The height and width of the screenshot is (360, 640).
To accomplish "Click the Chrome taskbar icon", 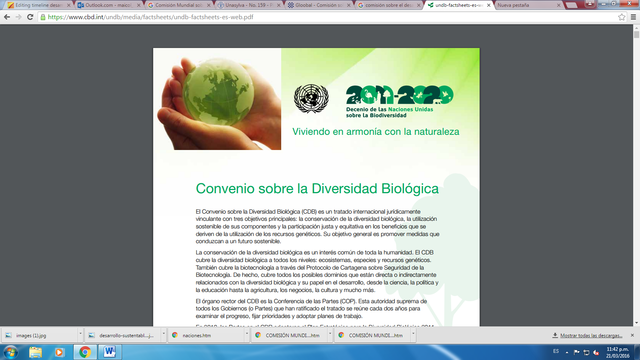I will point(85,352).
